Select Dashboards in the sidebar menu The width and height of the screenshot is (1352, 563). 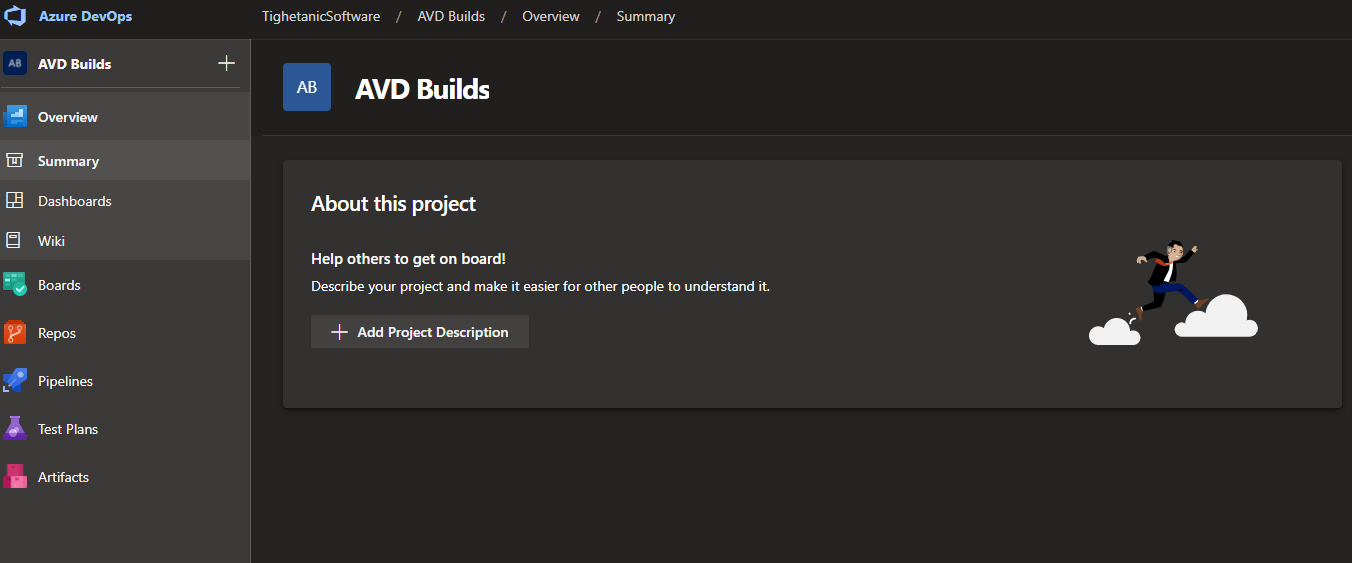(x=75, y=201)
